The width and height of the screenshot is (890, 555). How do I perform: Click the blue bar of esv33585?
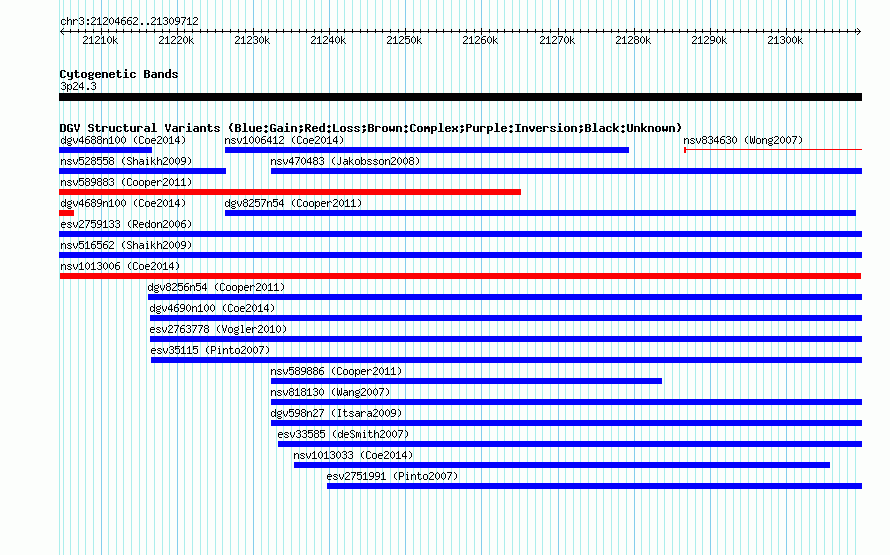[x=570, y=444]
